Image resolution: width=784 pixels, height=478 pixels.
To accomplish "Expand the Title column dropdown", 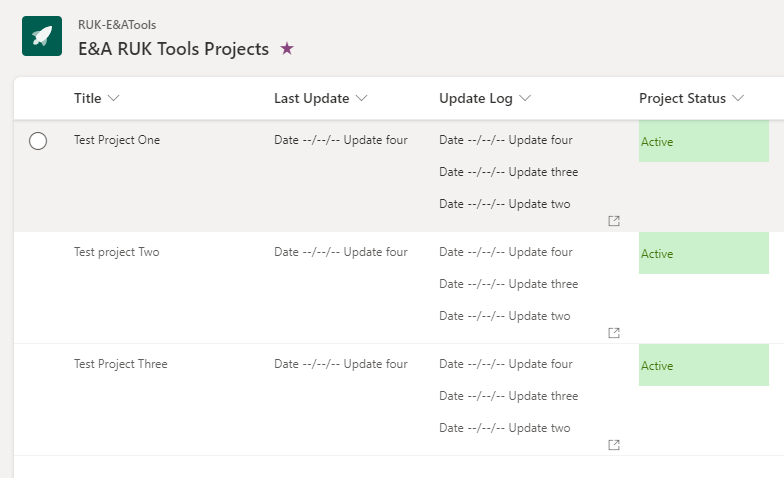I will [113, 98].
